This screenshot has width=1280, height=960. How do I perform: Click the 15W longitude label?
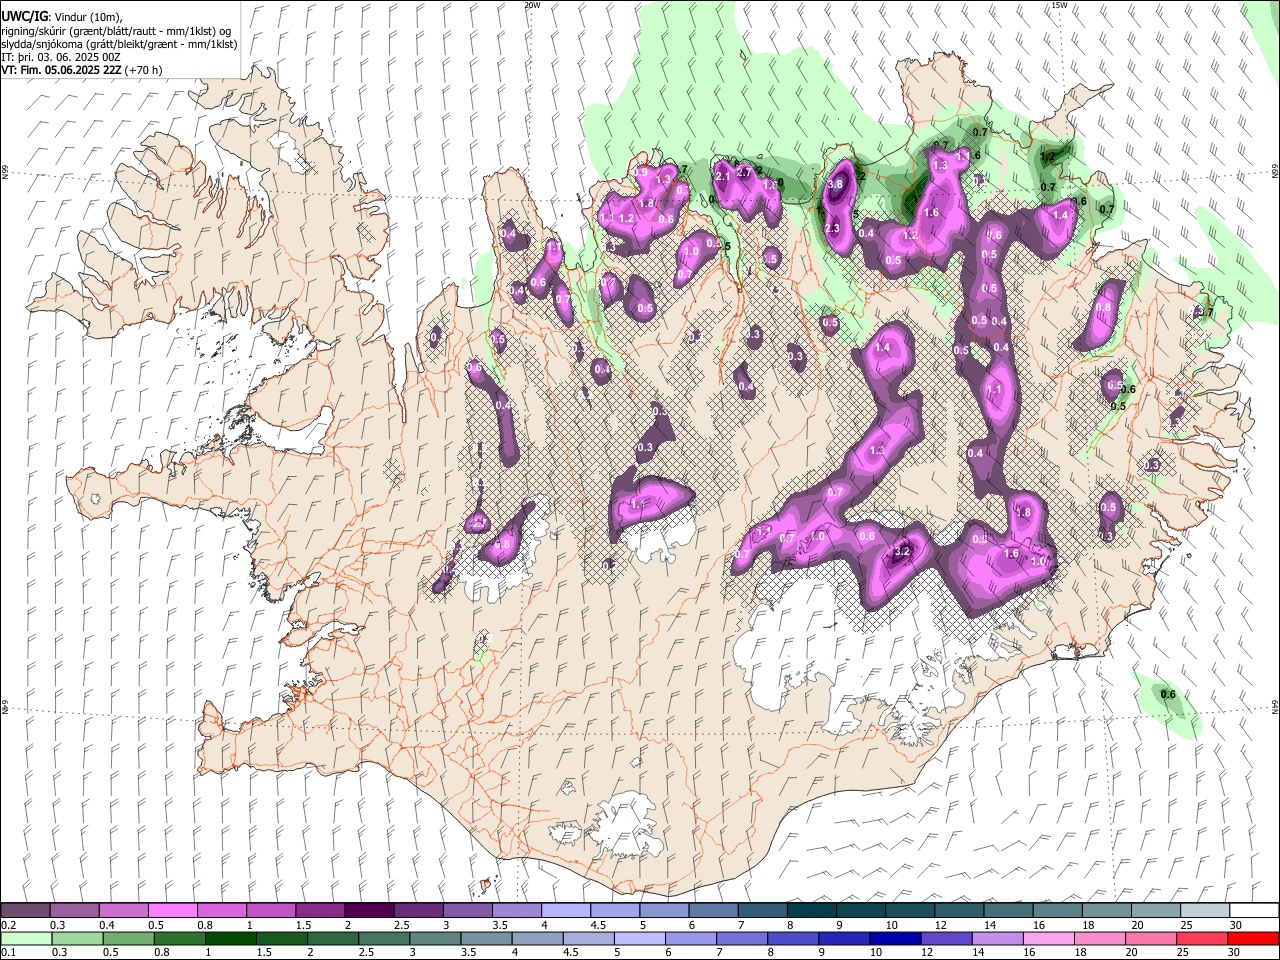[x=1059, y=5]
